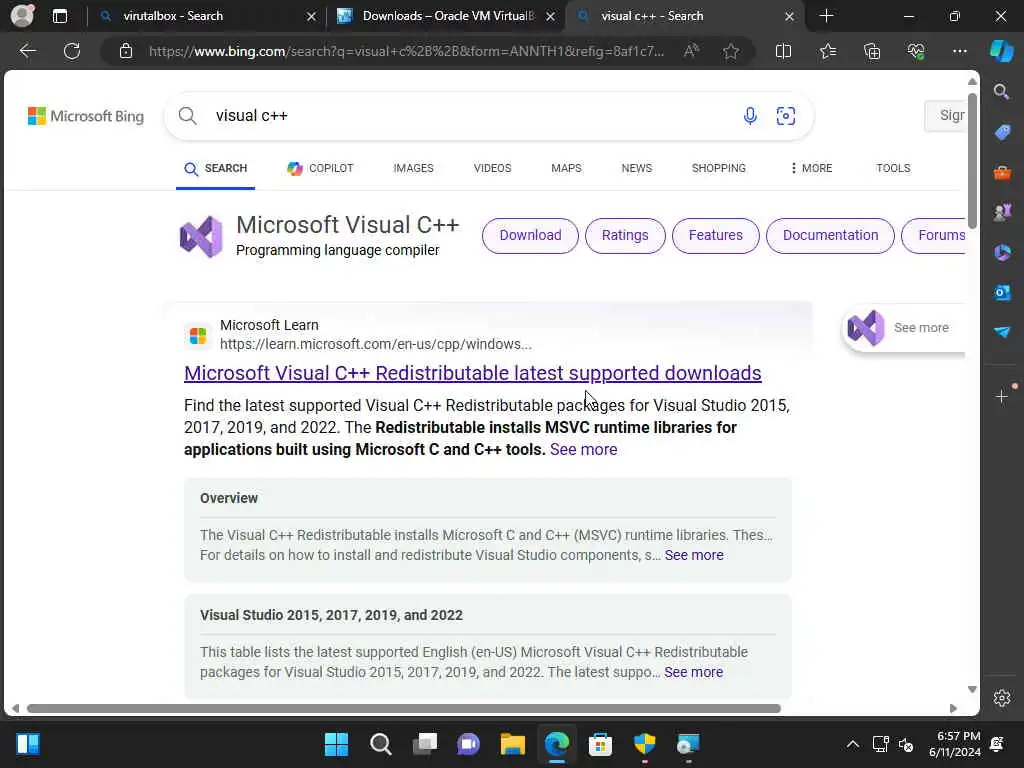1024x768 pixels.
Task: Select the VIDEOS search tab
Action: [492, 168]
